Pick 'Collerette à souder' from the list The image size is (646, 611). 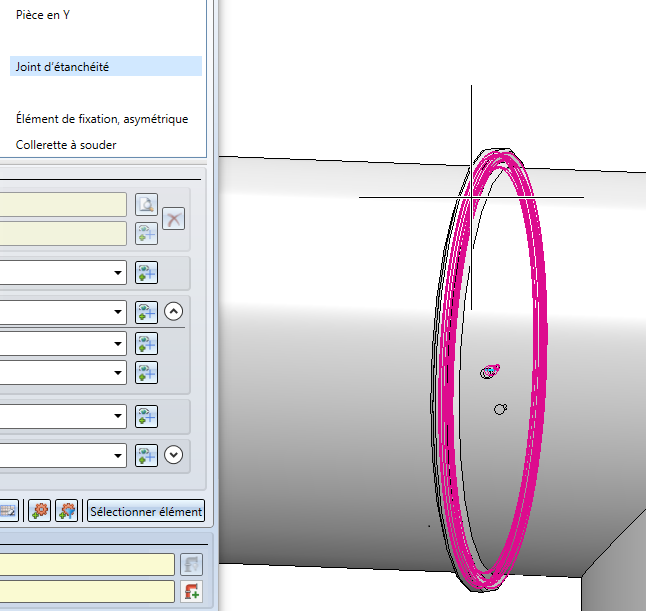pyautogui.click(x=66, y=145)
